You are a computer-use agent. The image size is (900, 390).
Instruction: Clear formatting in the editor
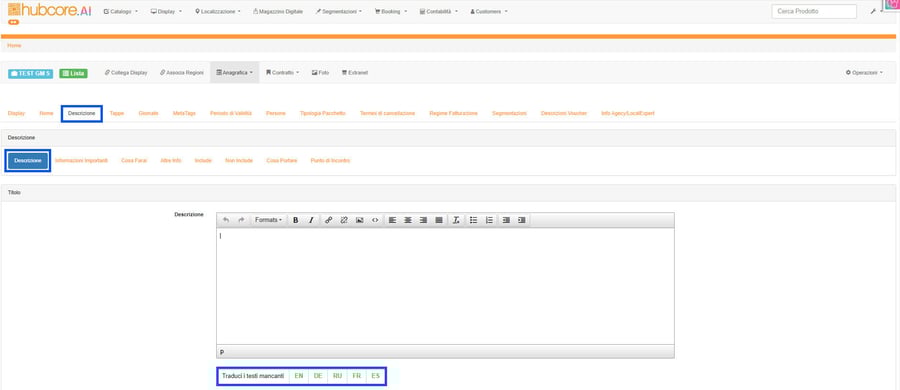pos(456,220)
